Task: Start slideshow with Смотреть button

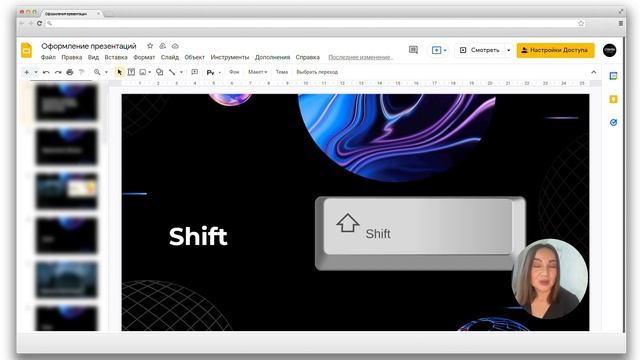Action: pyautogui.click(x=480, y=50)
